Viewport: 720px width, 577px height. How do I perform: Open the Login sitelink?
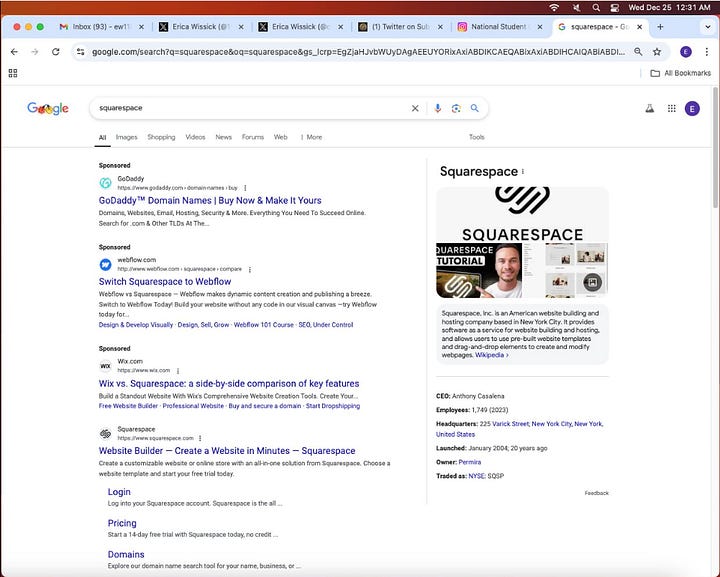tap(119, 492)
